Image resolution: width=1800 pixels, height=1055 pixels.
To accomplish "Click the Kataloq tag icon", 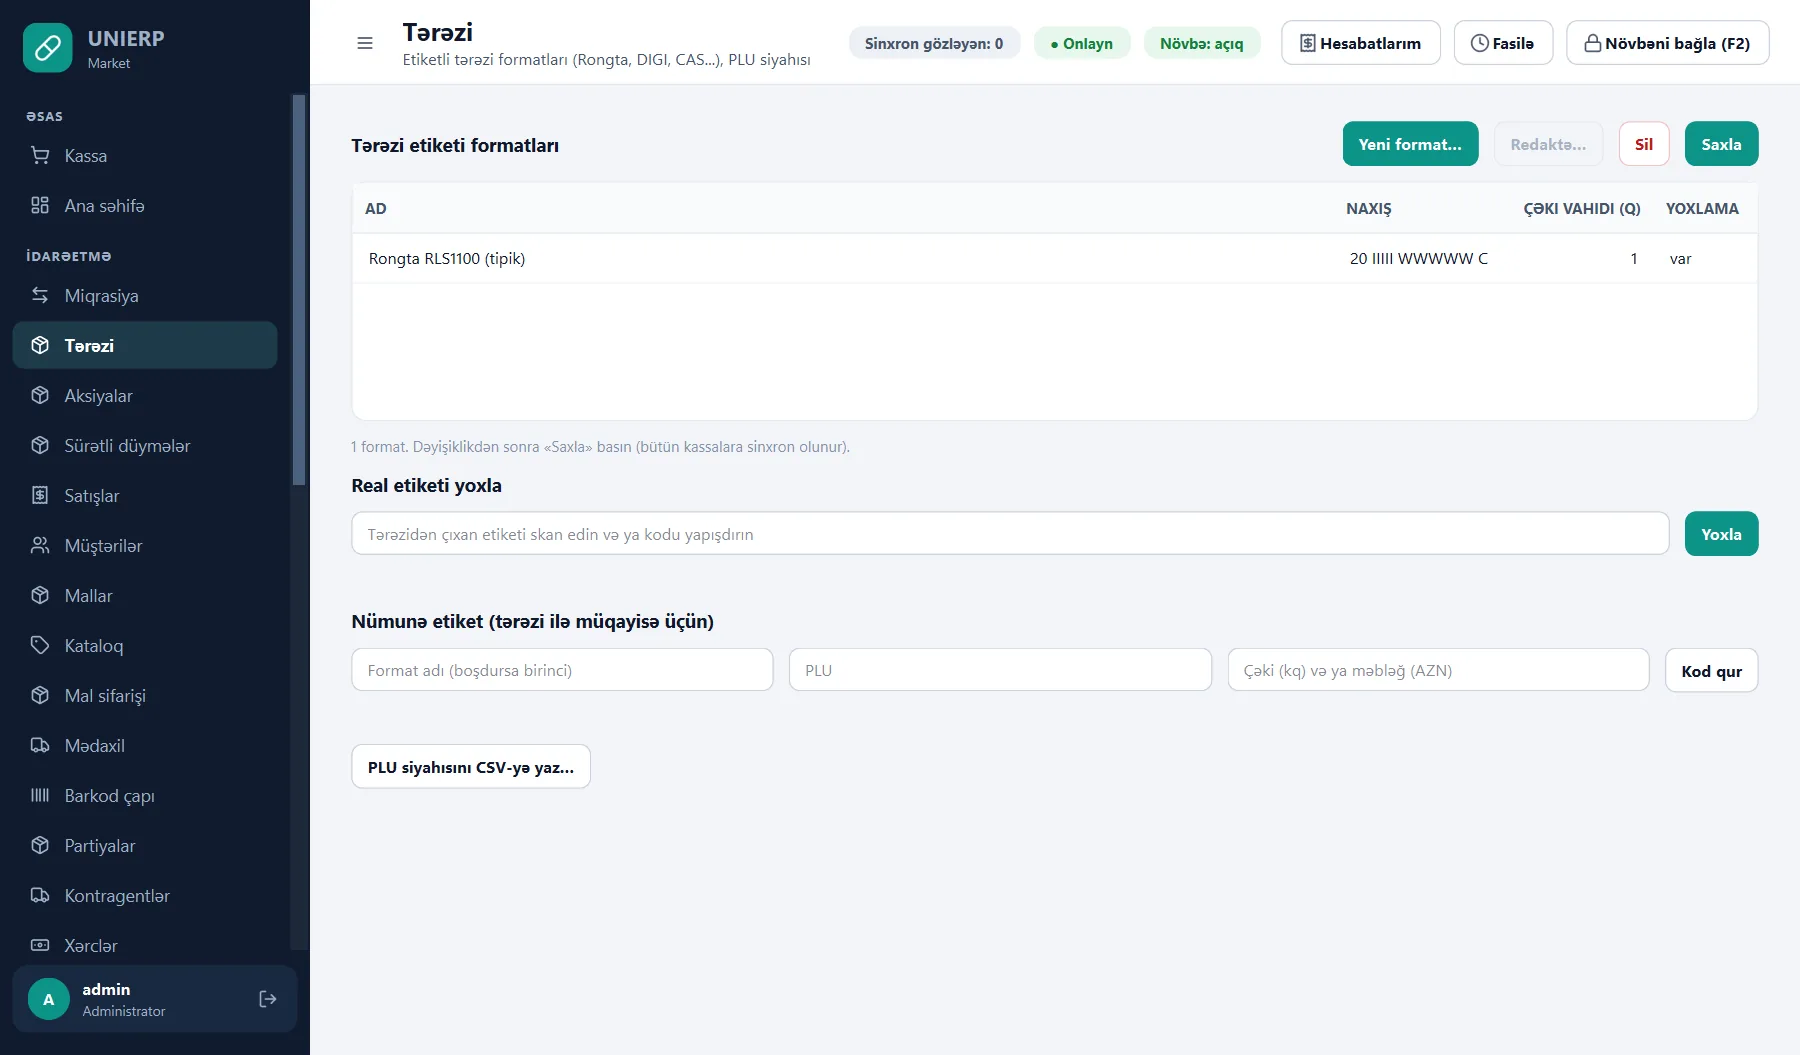I will 40,646.
